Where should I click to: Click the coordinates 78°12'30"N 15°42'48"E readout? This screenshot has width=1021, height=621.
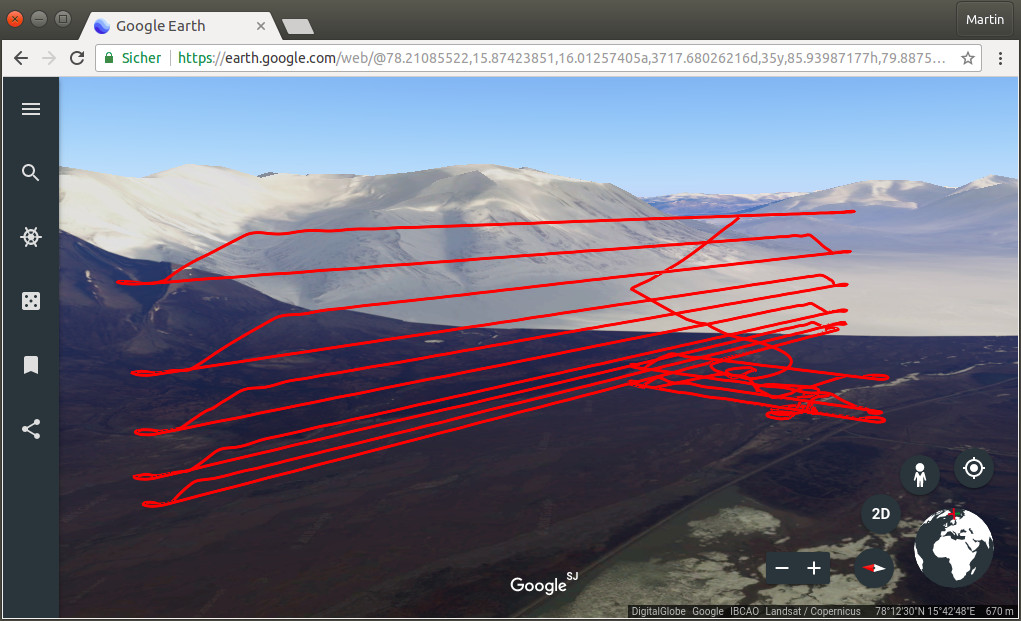tap(925, 611)
